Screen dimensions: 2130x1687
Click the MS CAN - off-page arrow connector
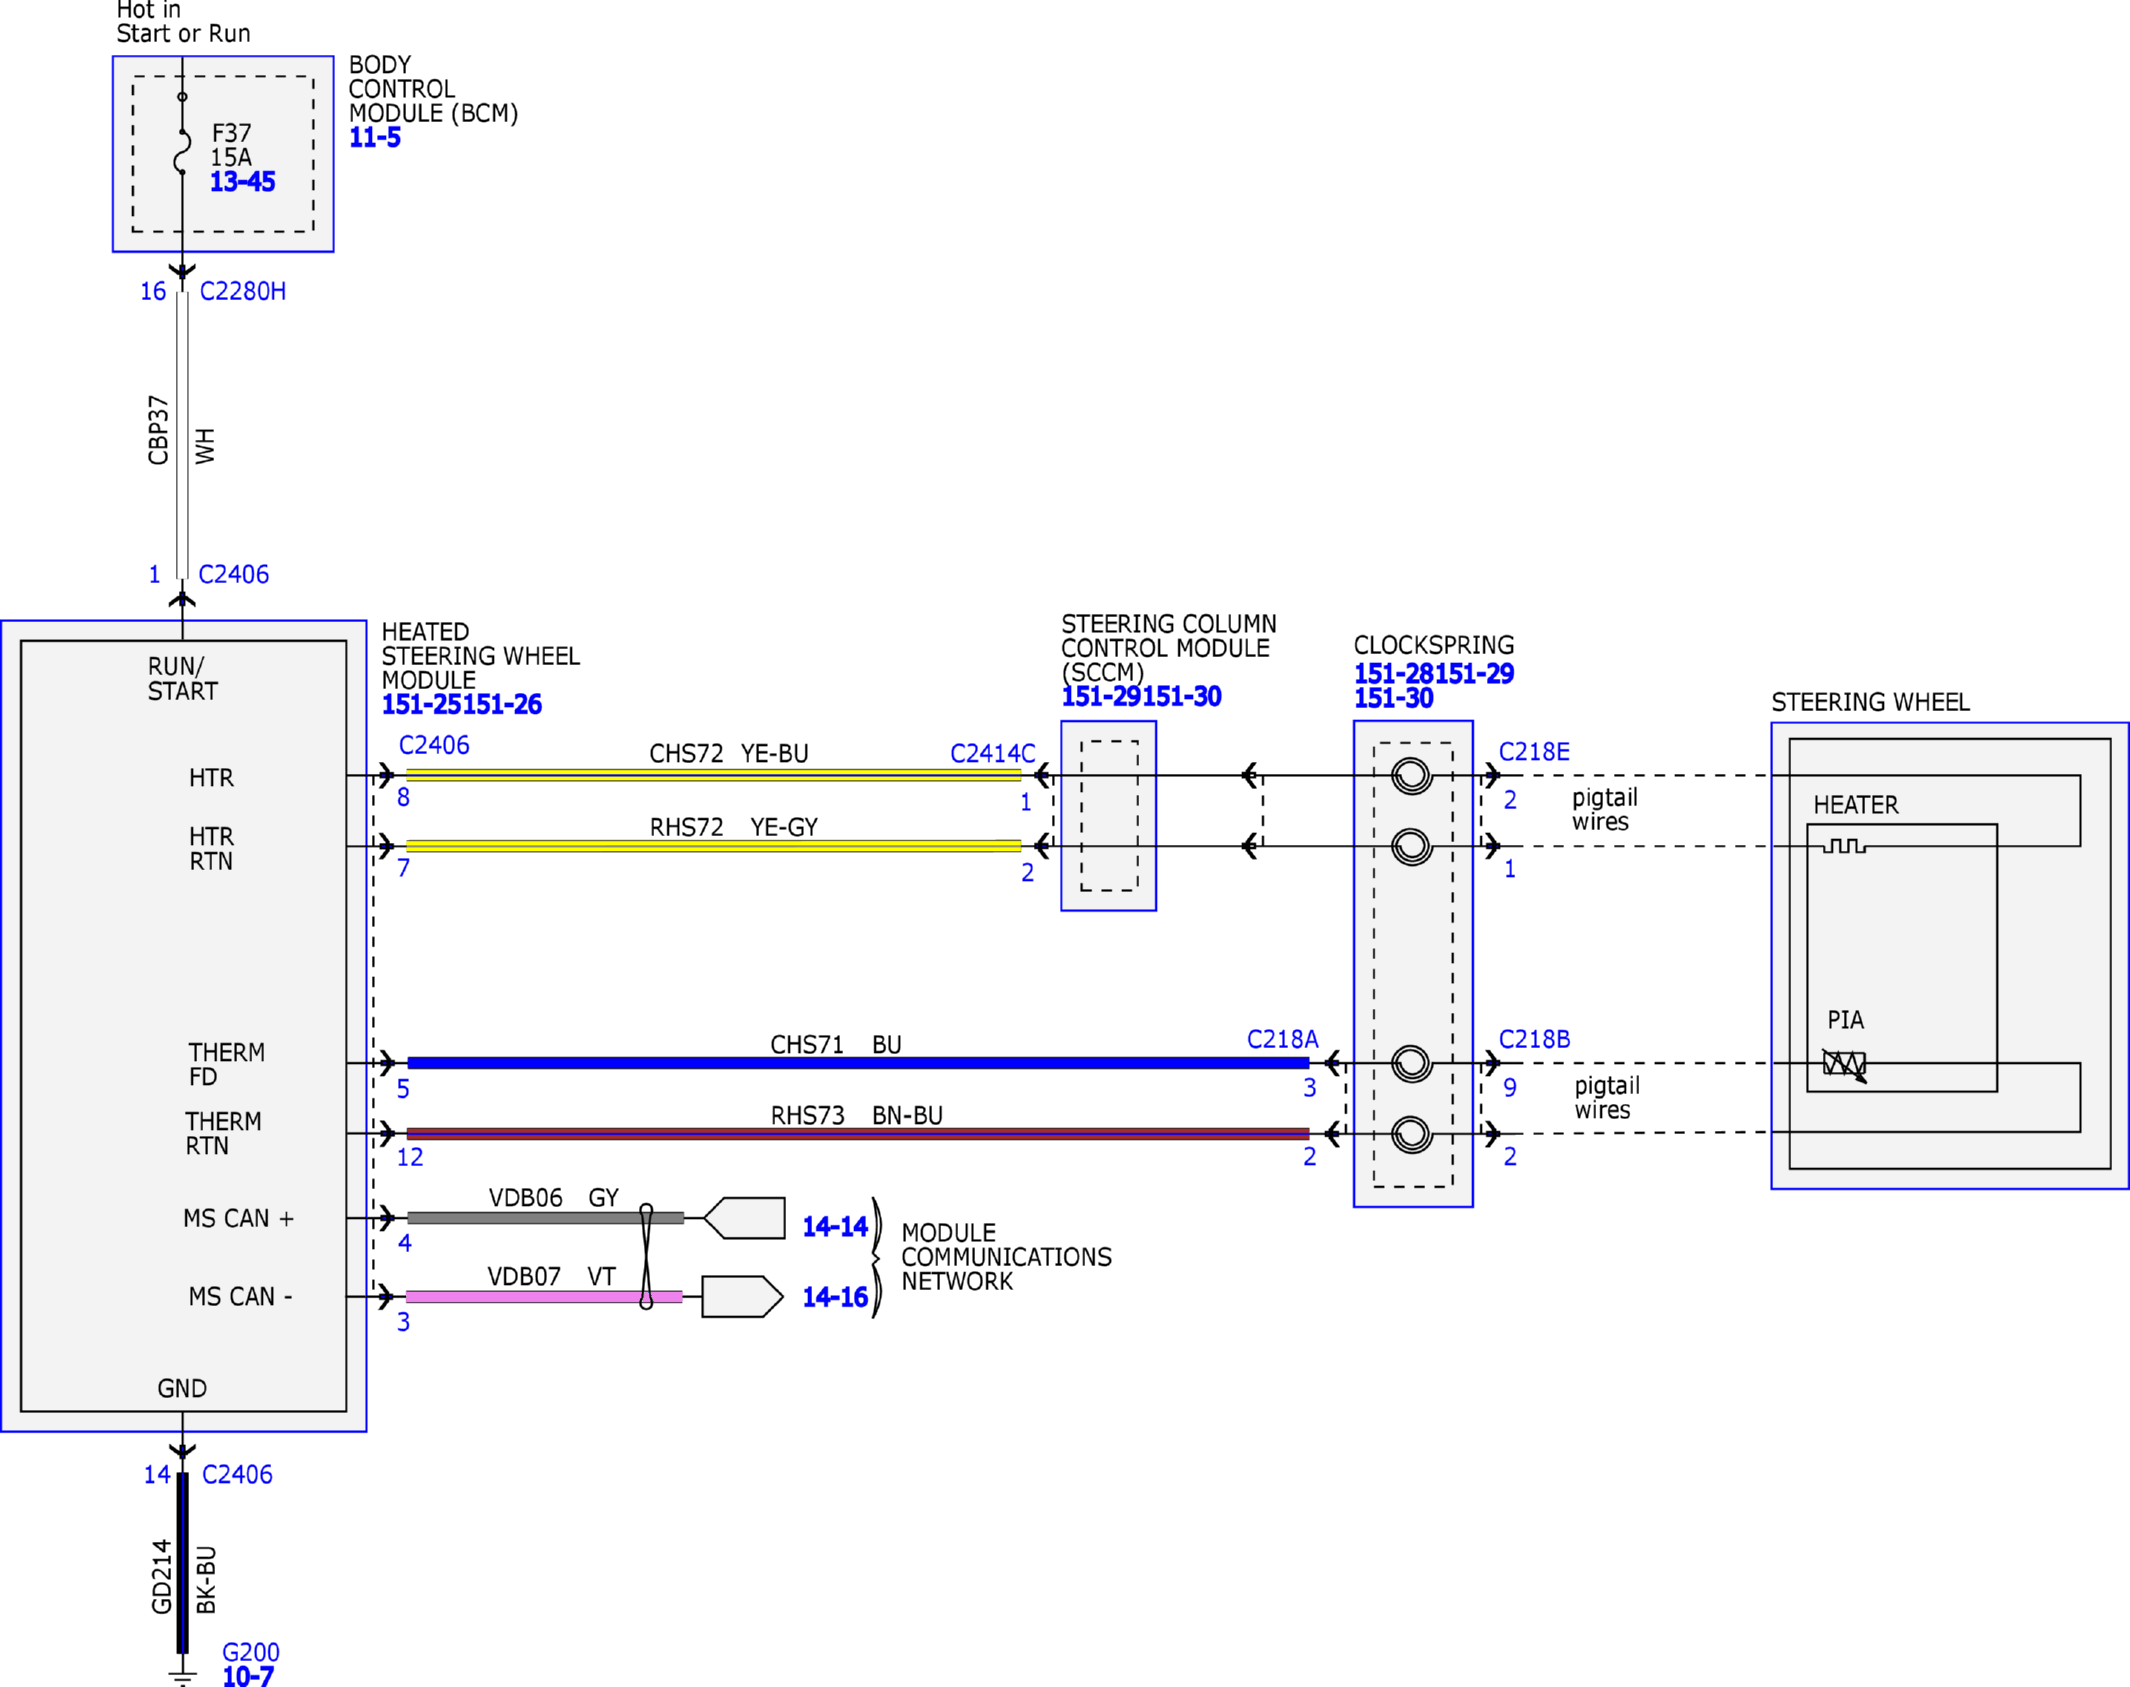[x=742, y=1297]
